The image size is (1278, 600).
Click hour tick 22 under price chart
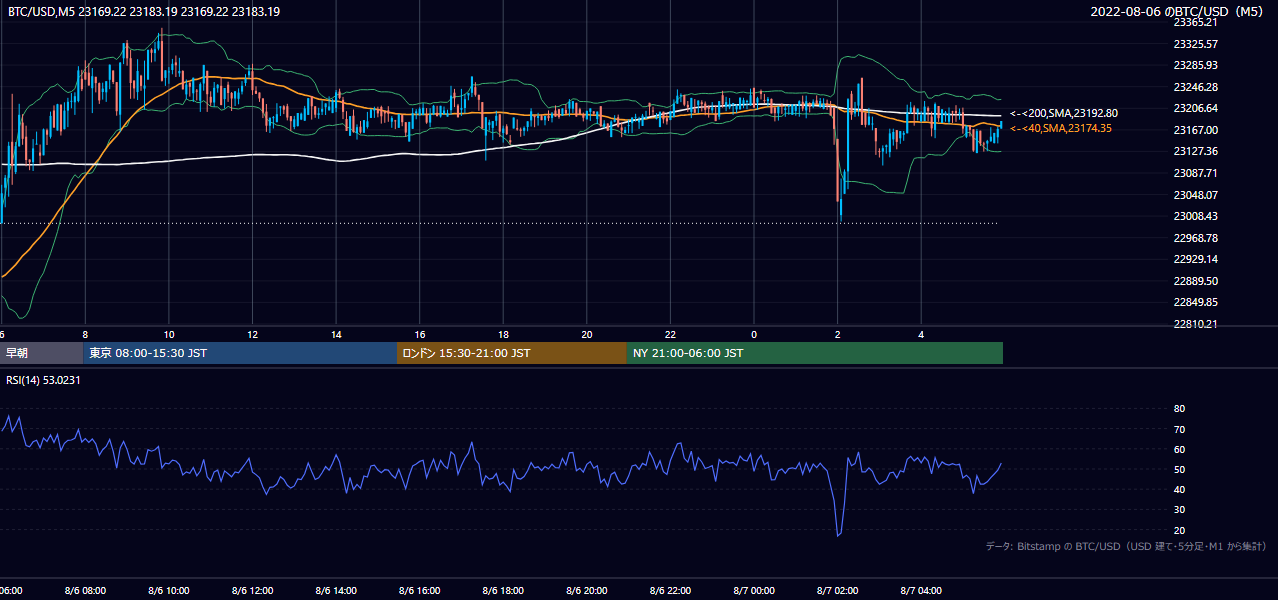tap(670, 334)
